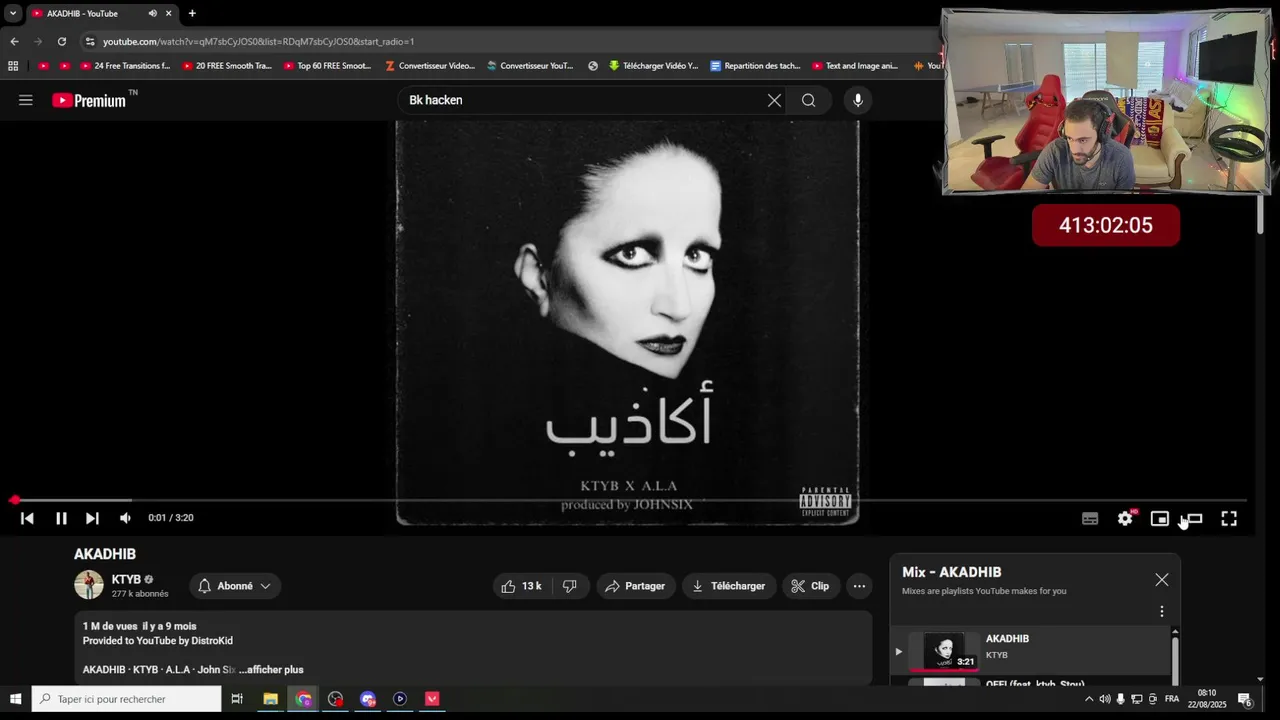The width and height of the screenshot is (1280, 720).
Task: Mute the player volume
Action: point(125,518)
